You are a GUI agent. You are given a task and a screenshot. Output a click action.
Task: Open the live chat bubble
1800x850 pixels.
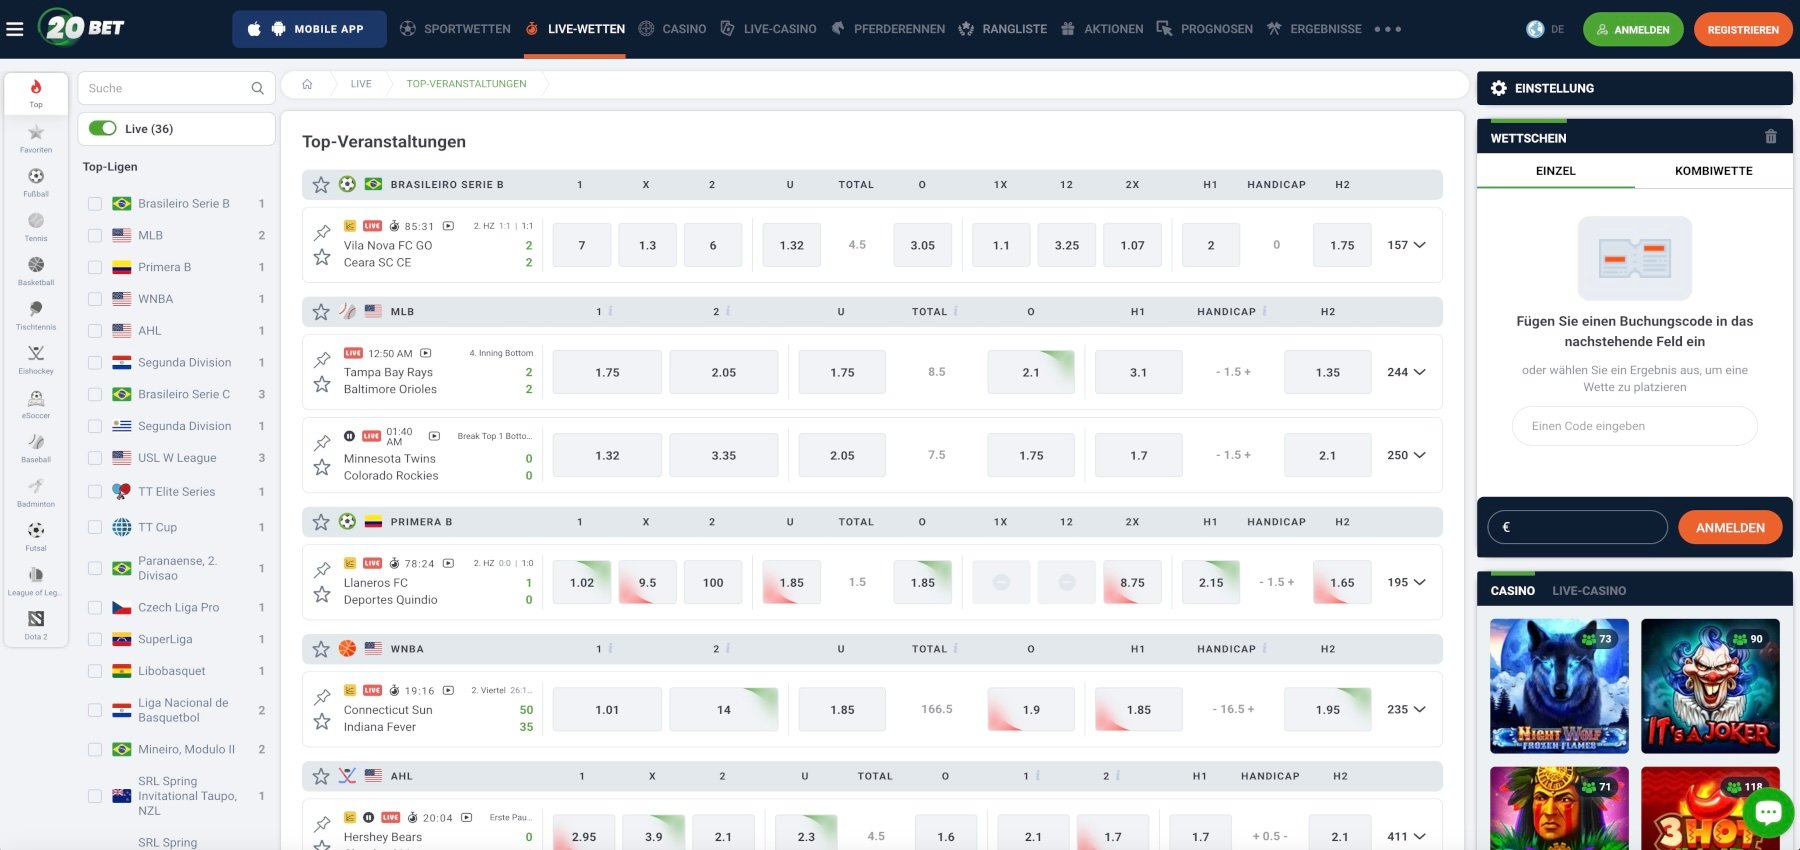coord(1768,812)
